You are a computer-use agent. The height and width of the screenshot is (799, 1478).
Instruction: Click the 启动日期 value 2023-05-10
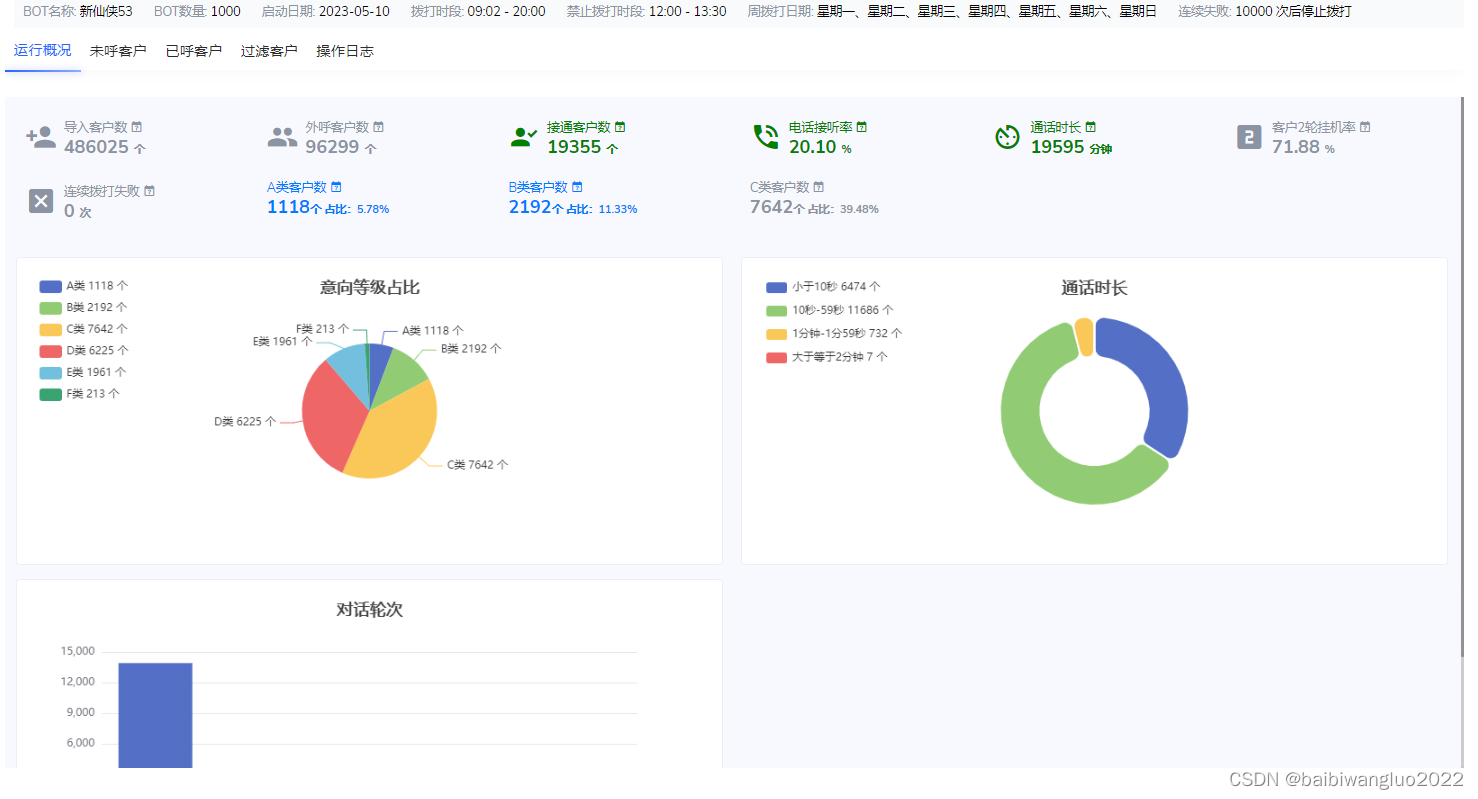tap(354, 11)
